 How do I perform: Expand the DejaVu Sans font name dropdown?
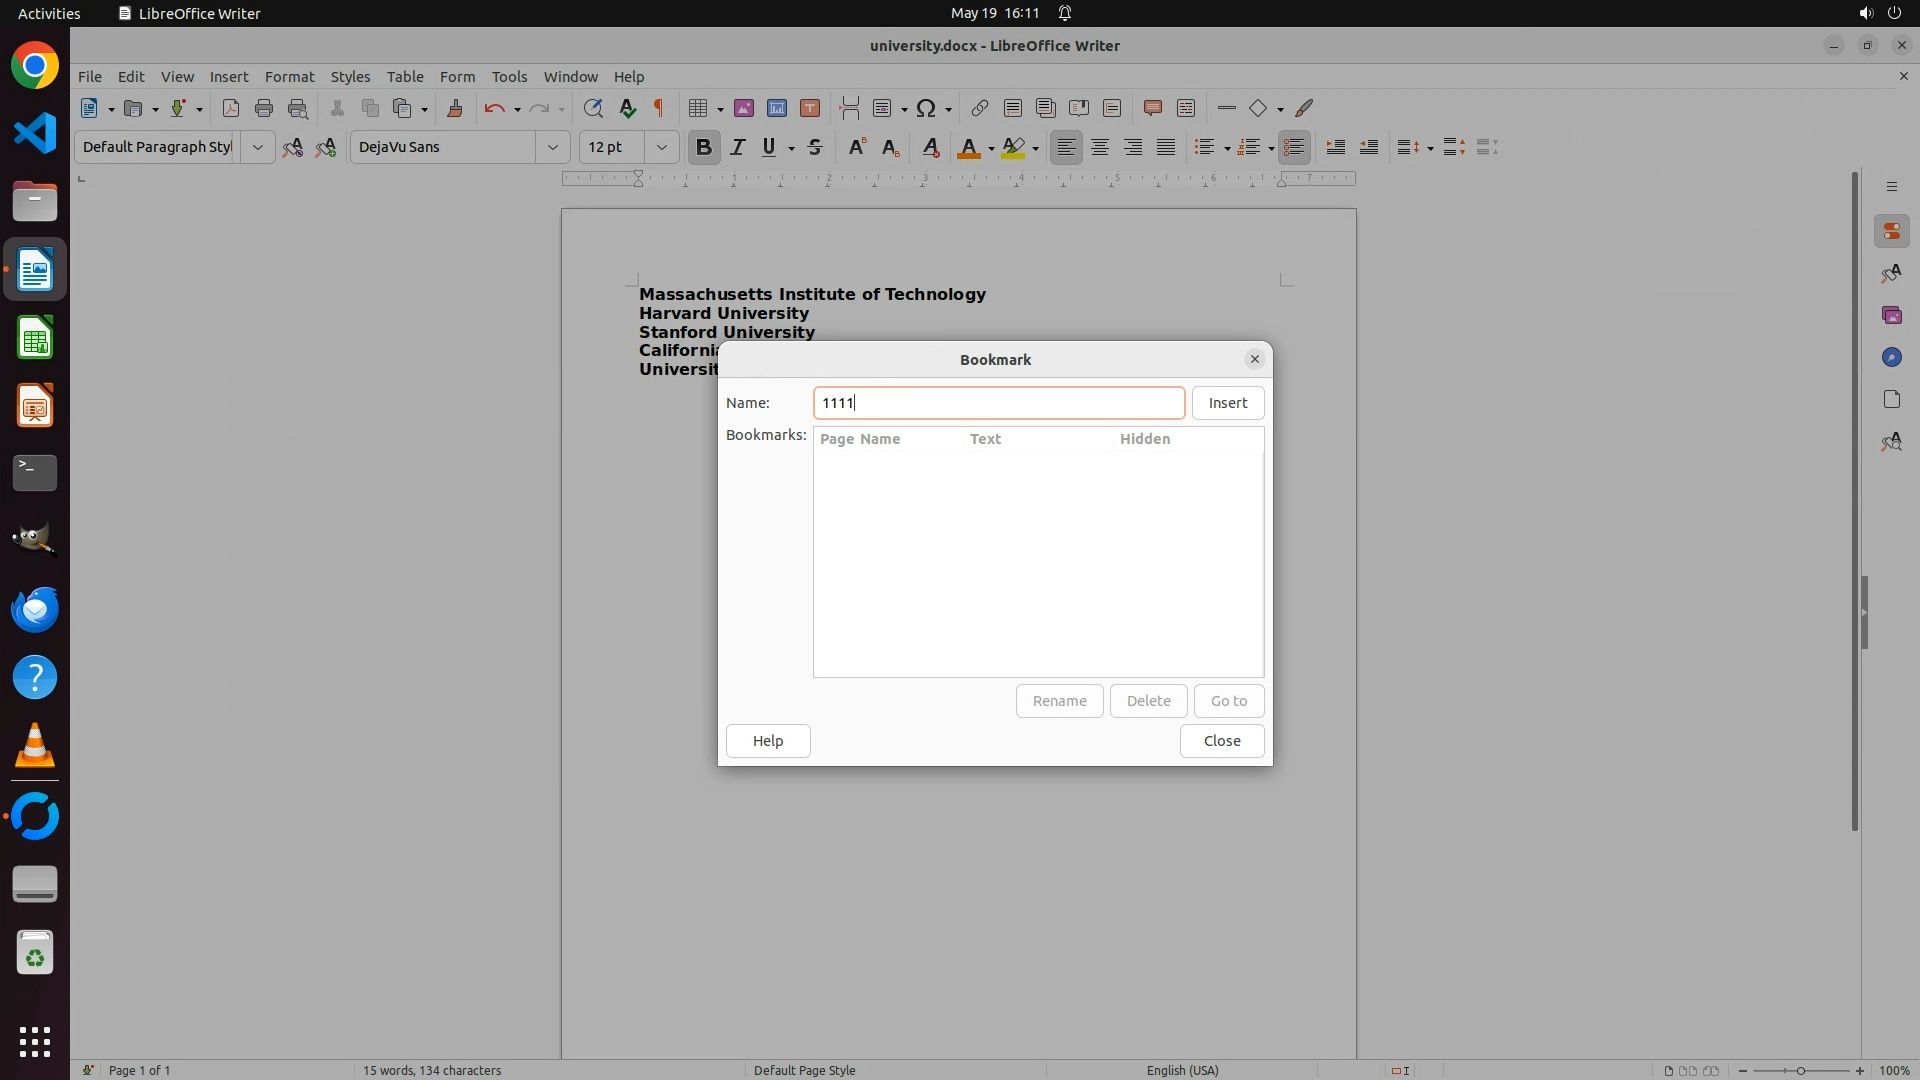click(552, 147)
